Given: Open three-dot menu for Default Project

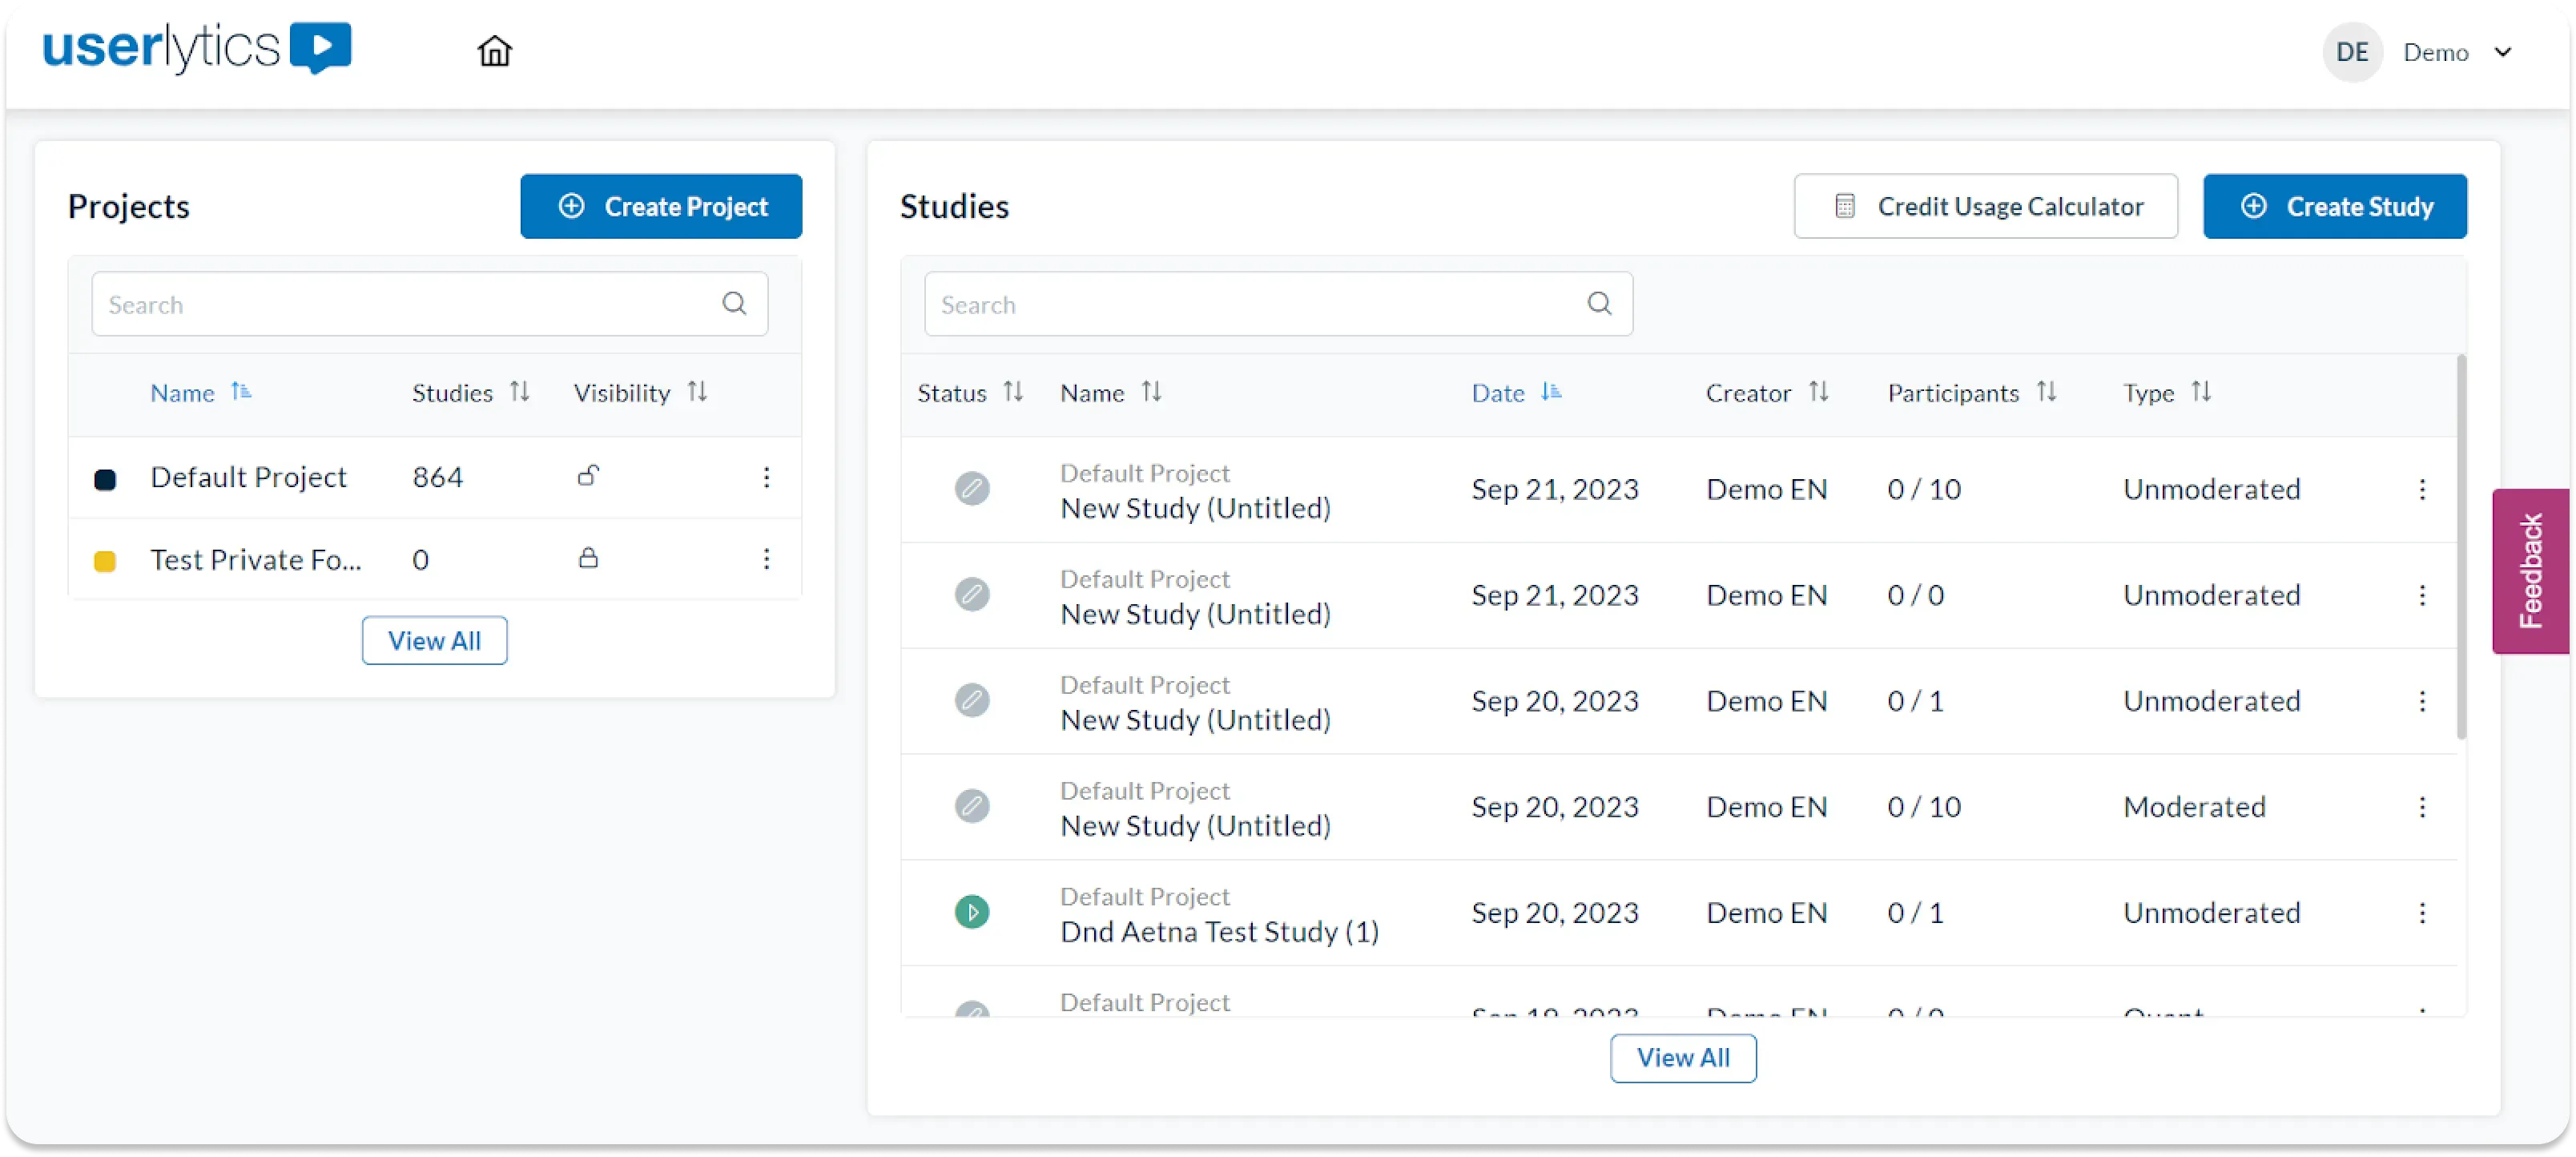Looking at the screenshot, I should (766, 477).
